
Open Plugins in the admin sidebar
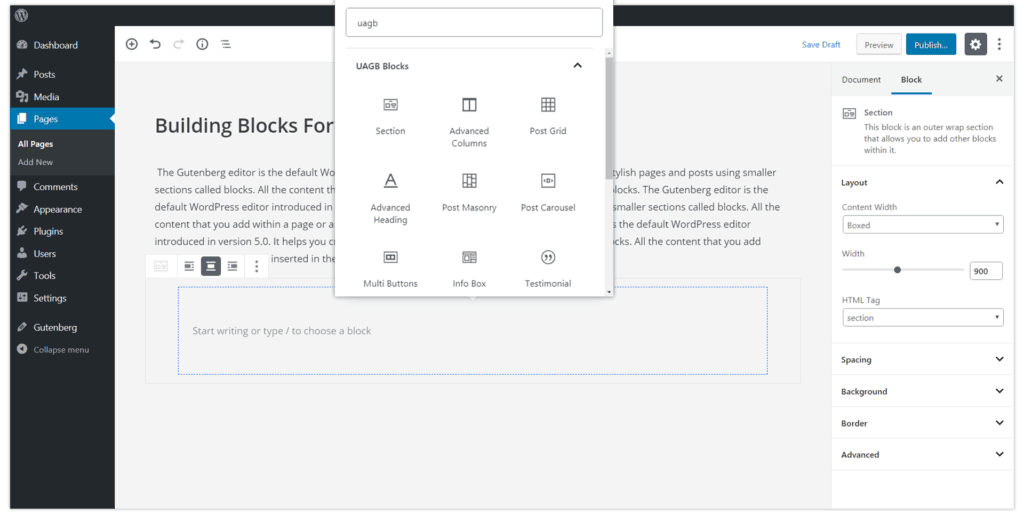pyautogui.click(x=46, y=231)
